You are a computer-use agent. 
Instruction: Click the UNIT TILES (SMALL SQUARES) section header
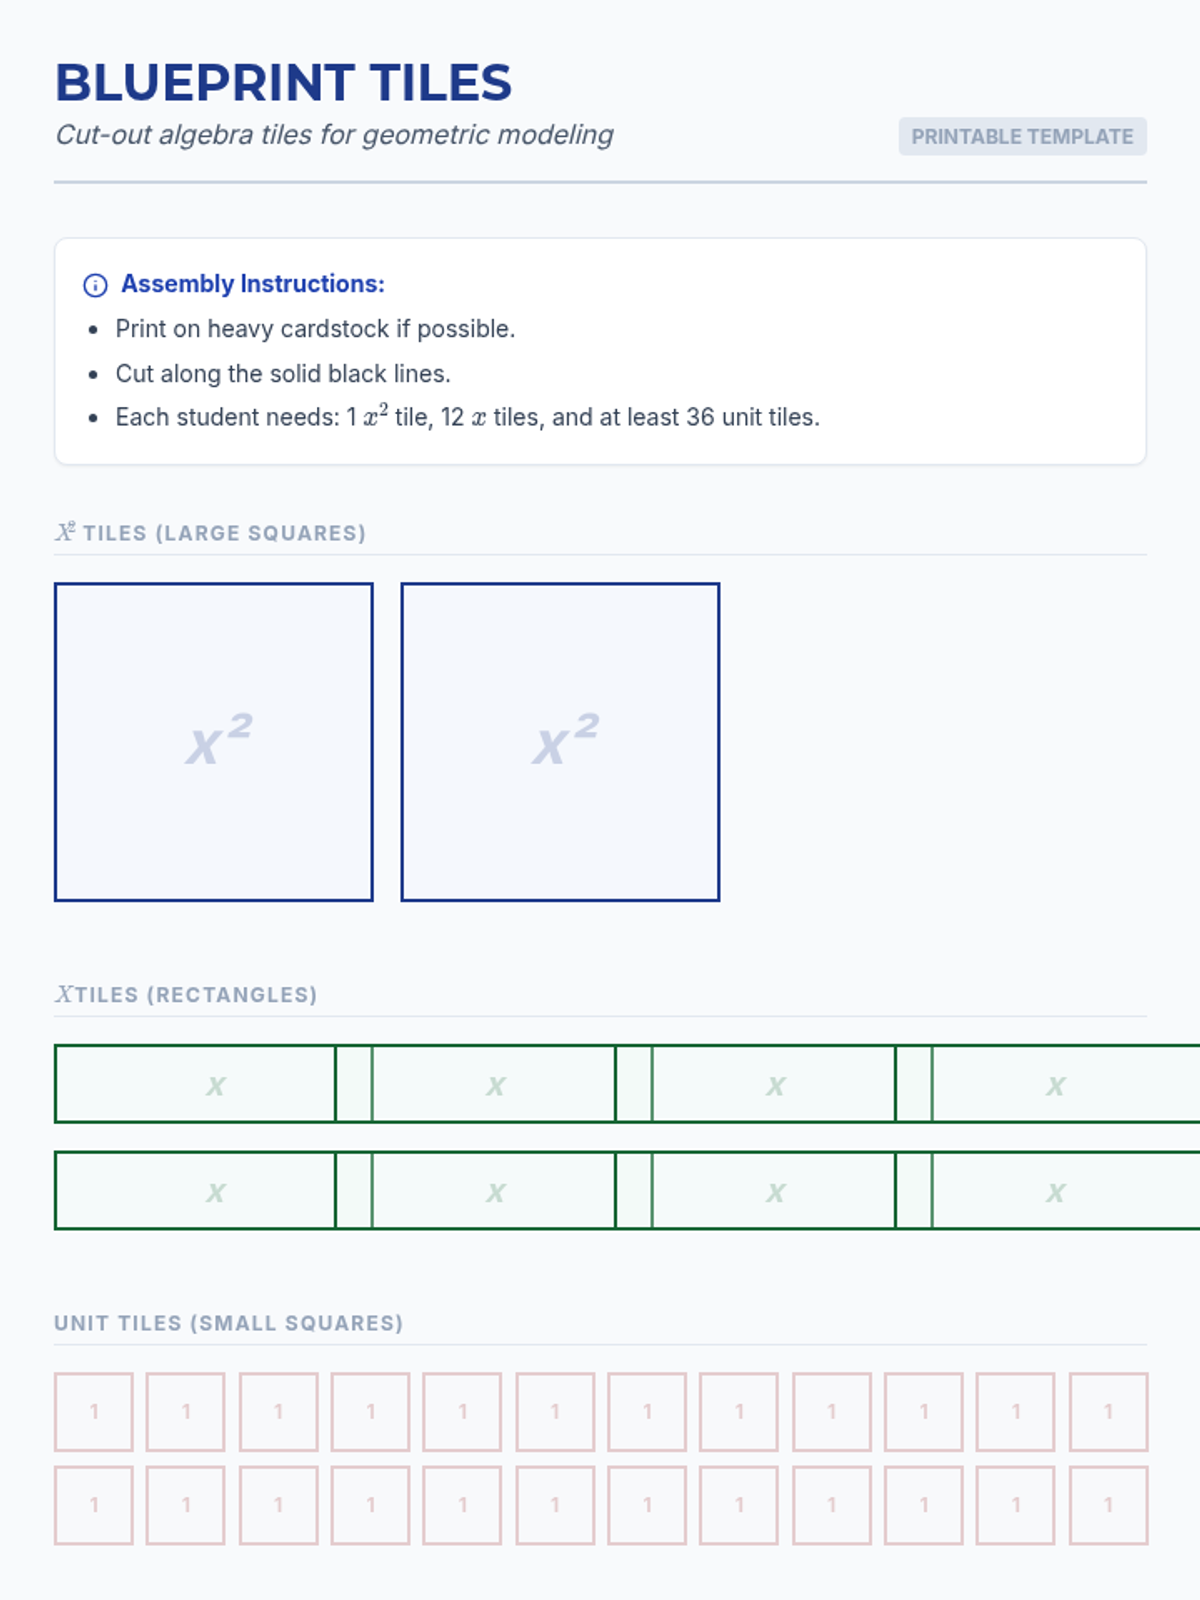pos(229,1323)
